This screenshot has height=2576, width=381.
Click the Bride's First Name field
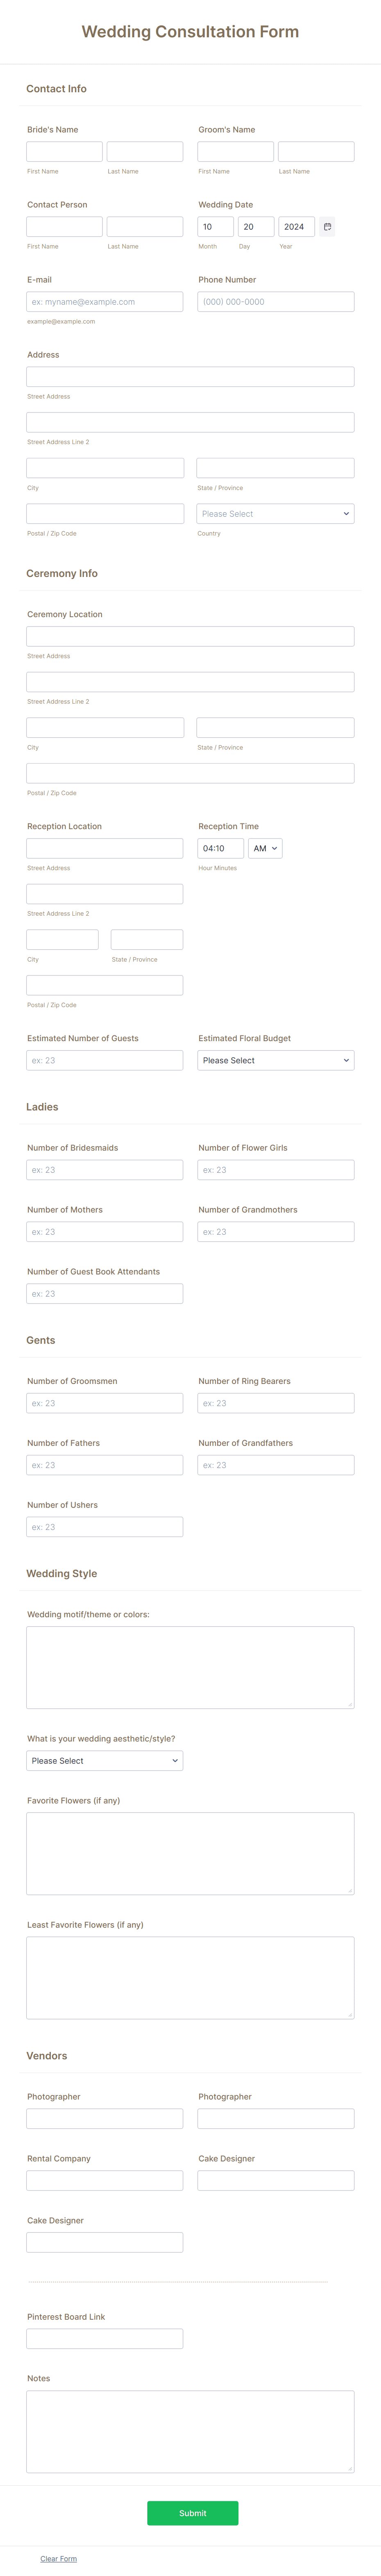[x=64, y=151]
